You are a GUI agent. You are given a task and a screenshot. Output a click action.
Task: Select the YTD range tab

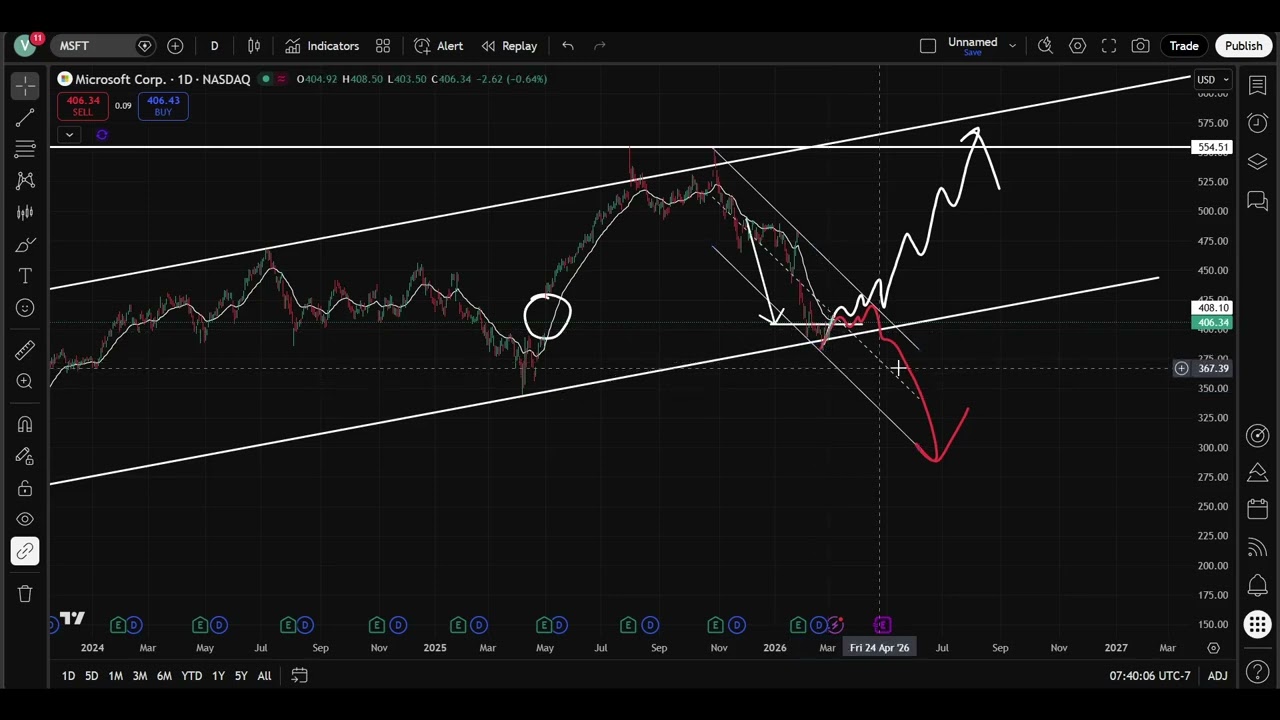[191, 676]
